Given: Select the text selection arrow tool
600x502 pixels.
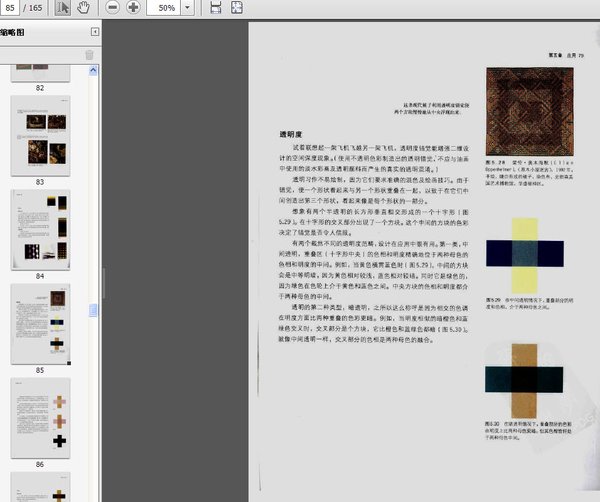Looking at the screenshot, I should click(x=63, y=8).
